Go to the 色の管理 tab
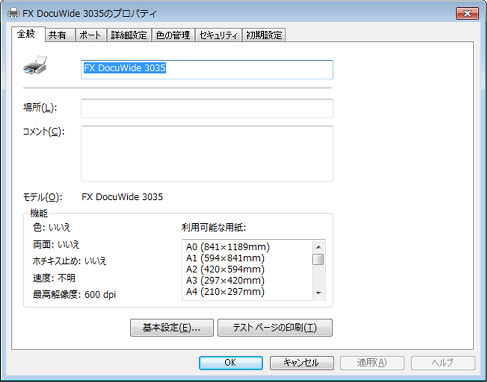 pos(173,35)
